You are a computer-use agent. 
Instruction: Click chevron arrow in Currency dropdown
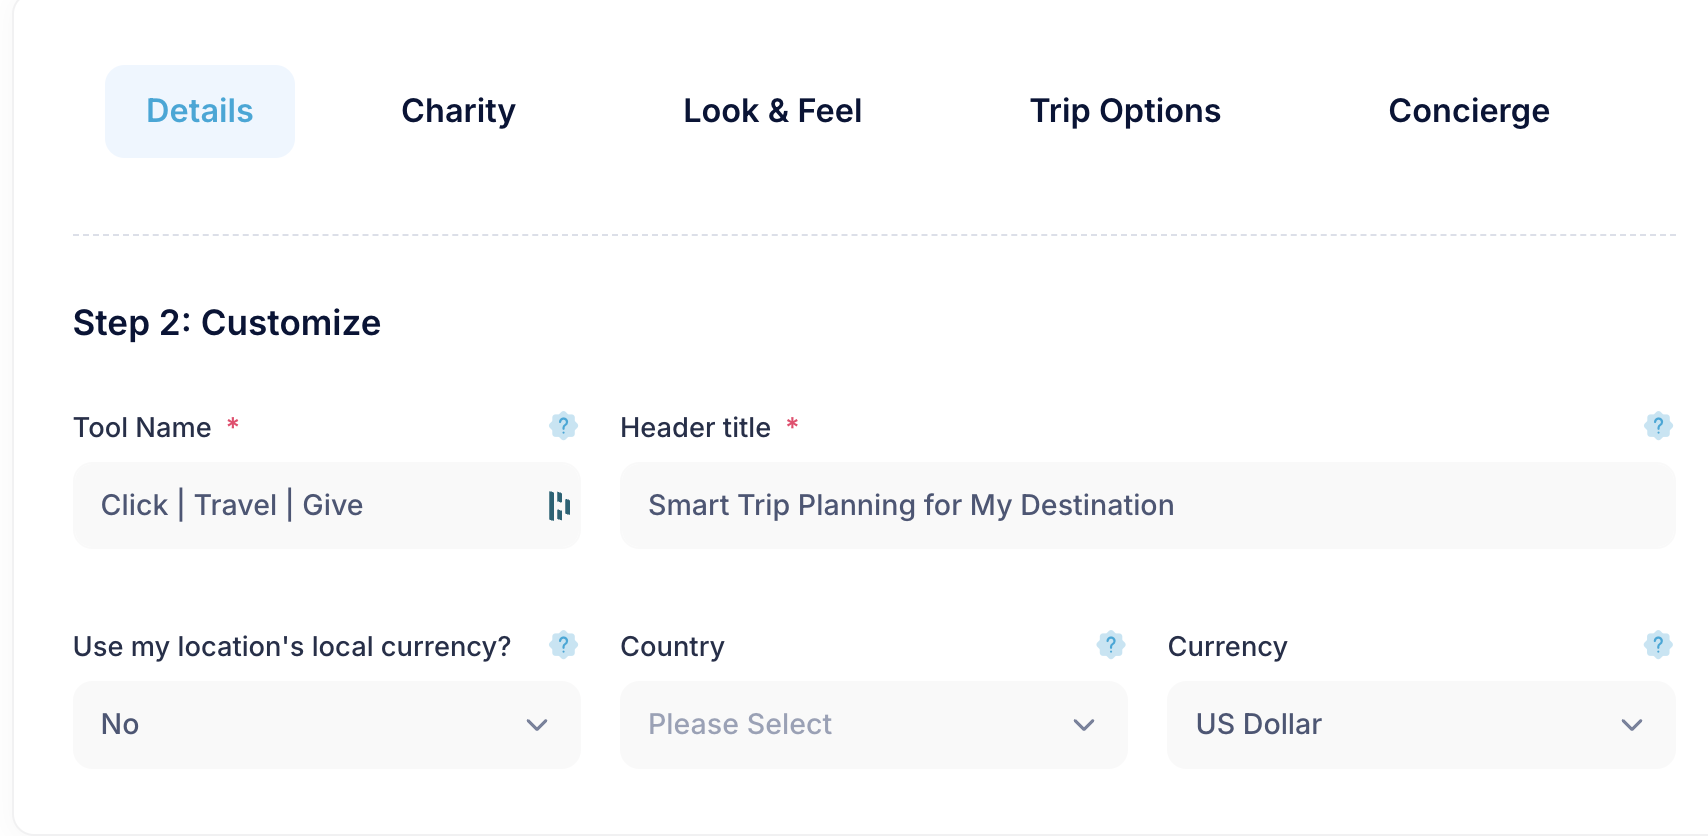pyautogui.click(x=1632, y=725)
